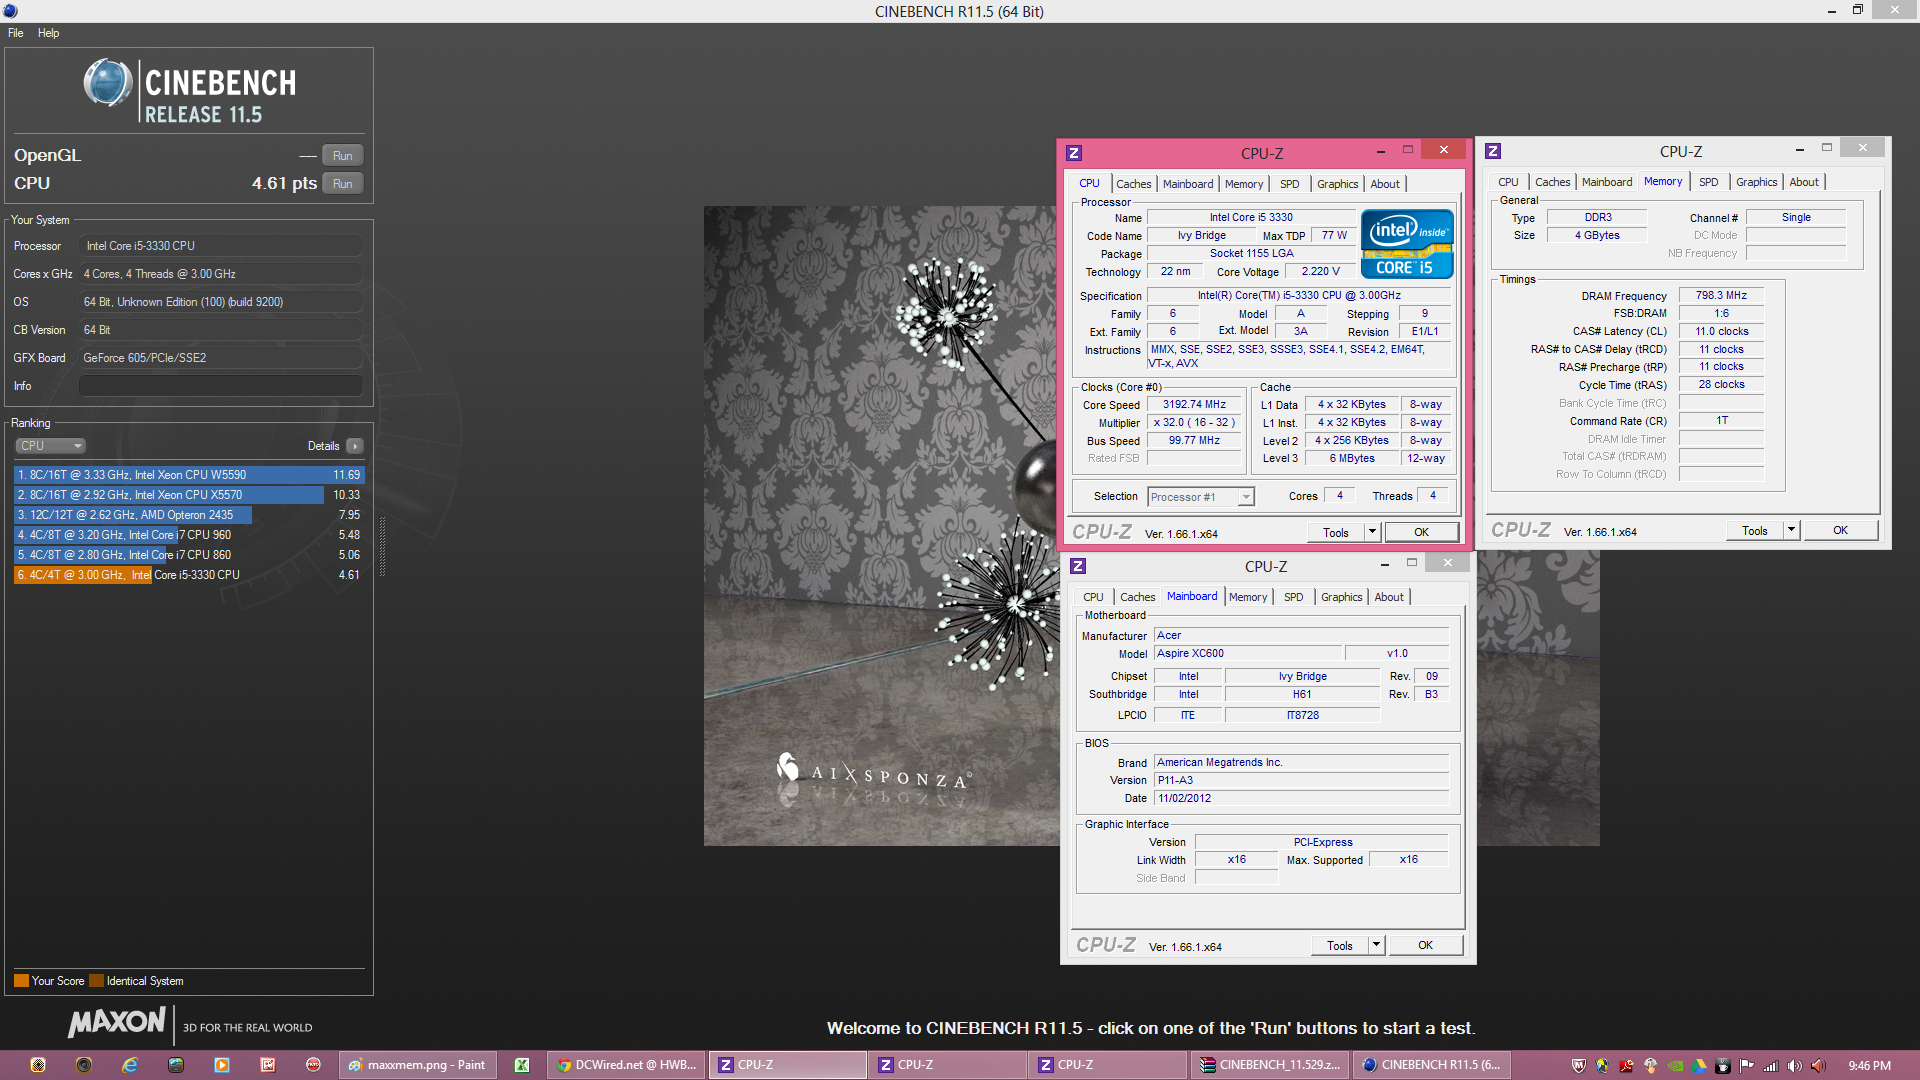The width and height of the screenshot is (1920, 1080).
Task: Open CPU tab in Mainboard CPU-Z window
Action: tap(1094, 597)
